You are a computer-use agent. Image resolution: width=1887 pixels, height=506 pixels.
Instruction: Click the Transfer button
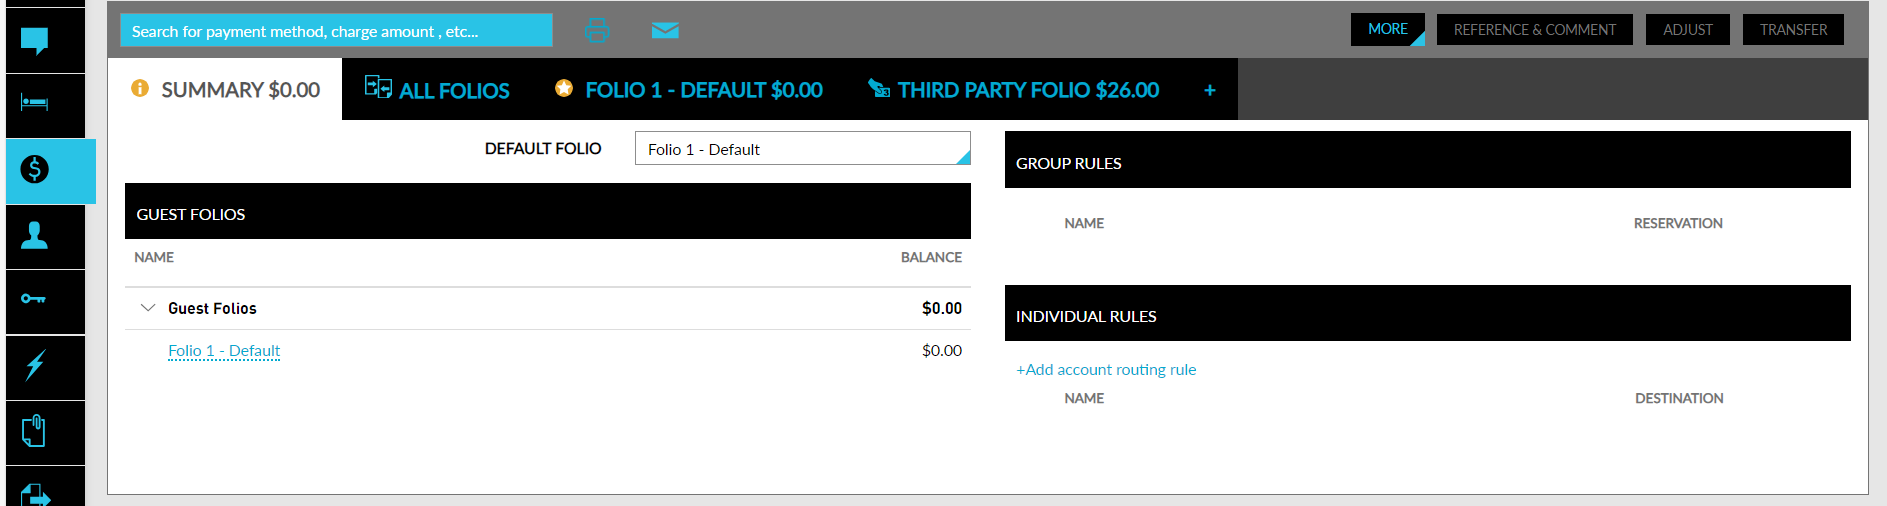click(1793, 30)
